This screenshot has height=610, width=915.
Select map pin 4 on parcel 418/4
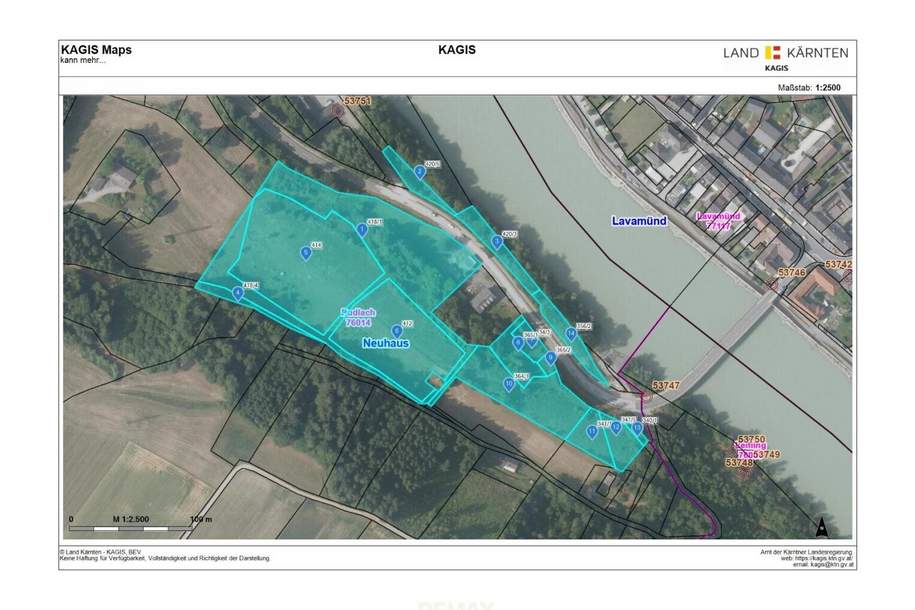tap(238, 293)
